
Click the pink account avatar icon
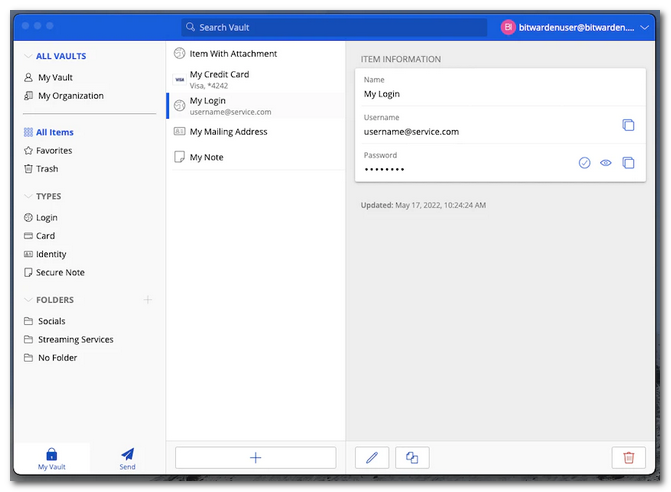pos(508,27)
